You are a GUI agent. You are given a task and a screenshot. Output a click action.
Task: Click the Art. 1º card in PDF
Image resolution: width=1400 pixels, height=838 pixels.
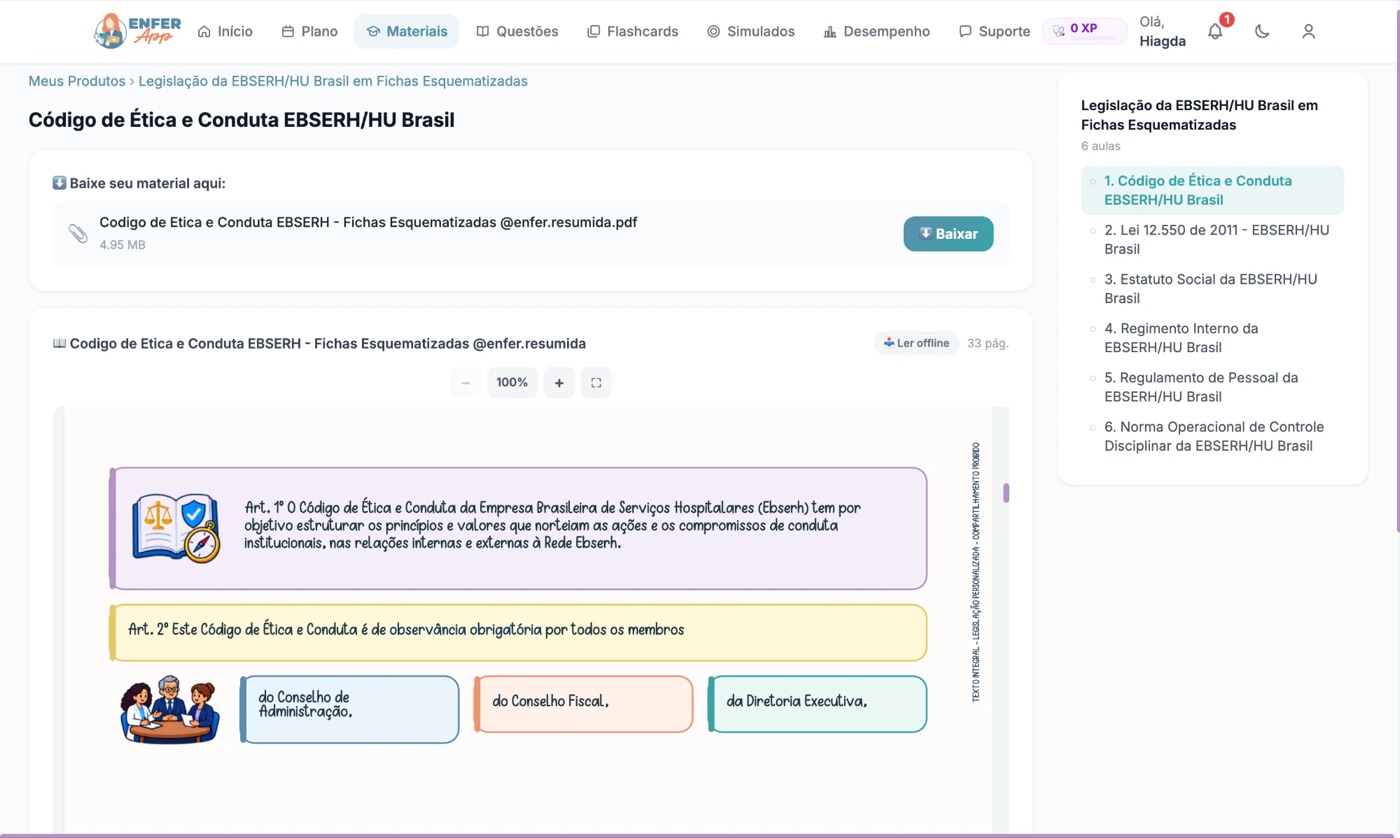pyautogui.click(x=518, y=528)
